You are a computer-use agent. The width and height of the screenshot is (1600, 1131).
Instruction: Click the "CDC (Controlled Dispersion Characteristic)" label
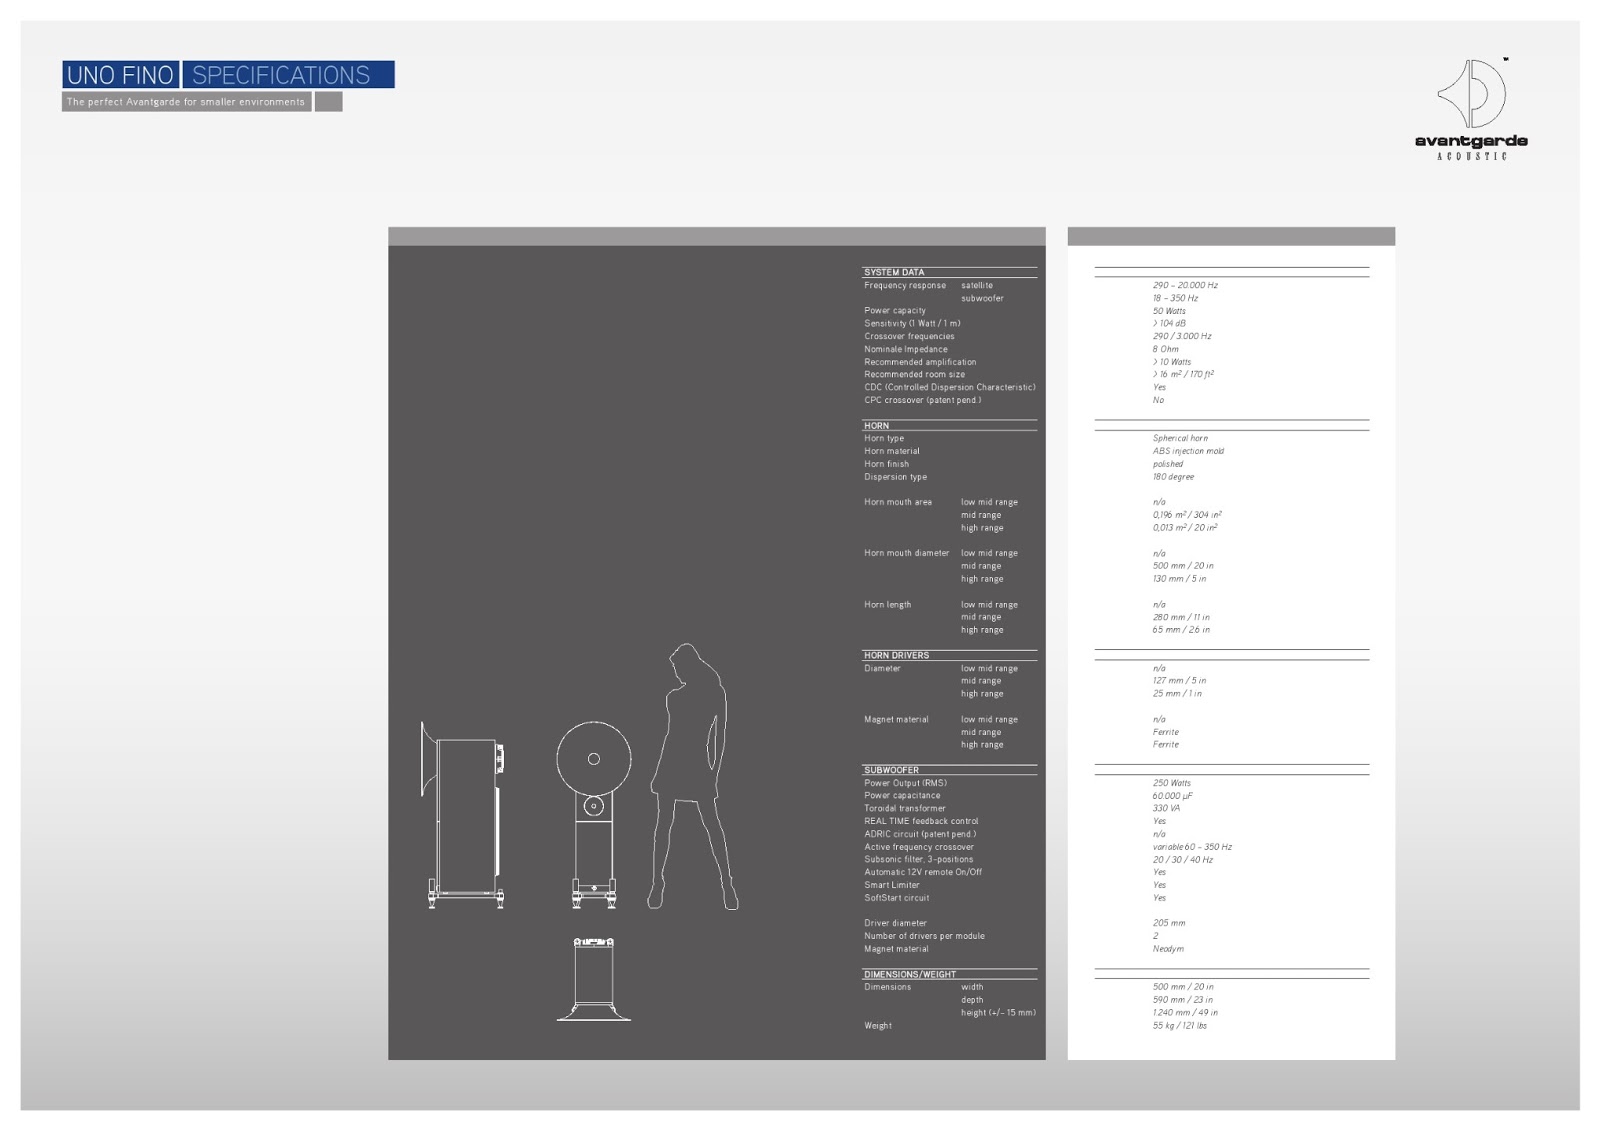[950, 388]
